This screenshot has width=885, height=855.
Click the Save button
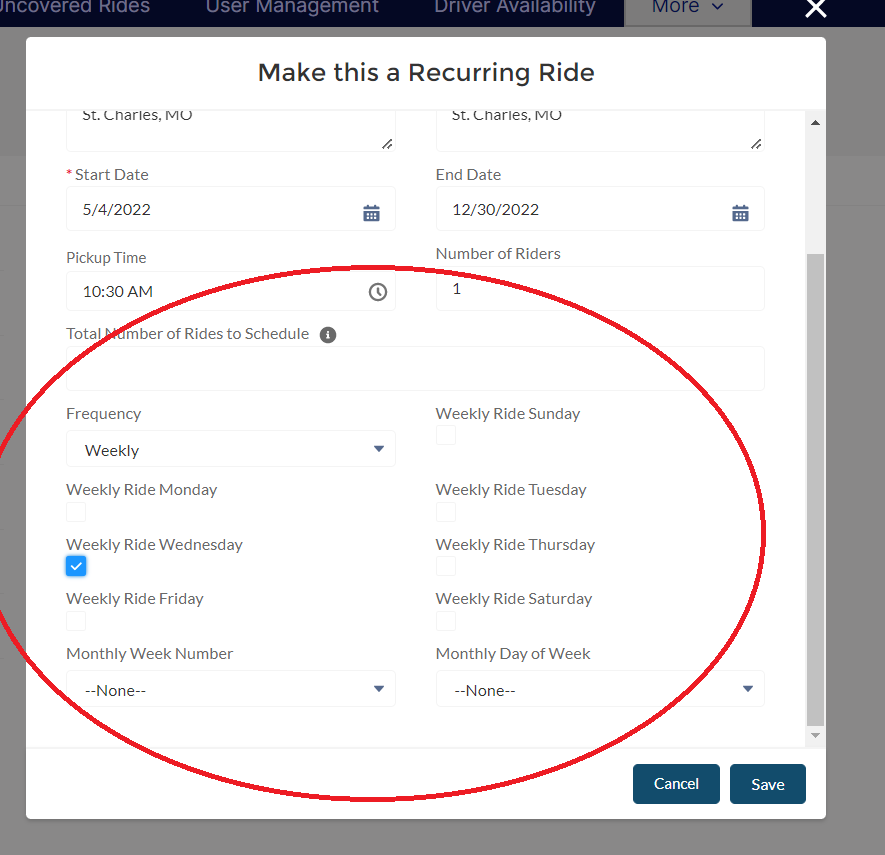[767, 784]
